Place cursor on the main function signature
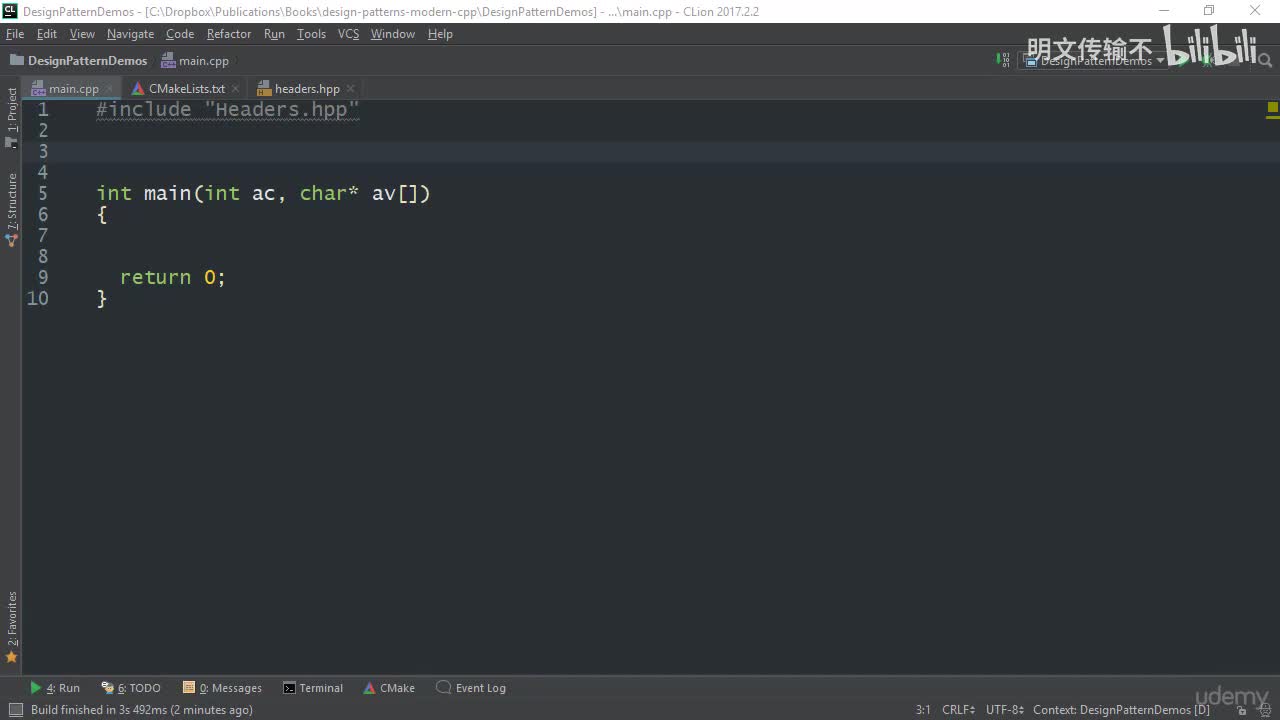This screenshot has width=1280, height=720. point(263,193)
